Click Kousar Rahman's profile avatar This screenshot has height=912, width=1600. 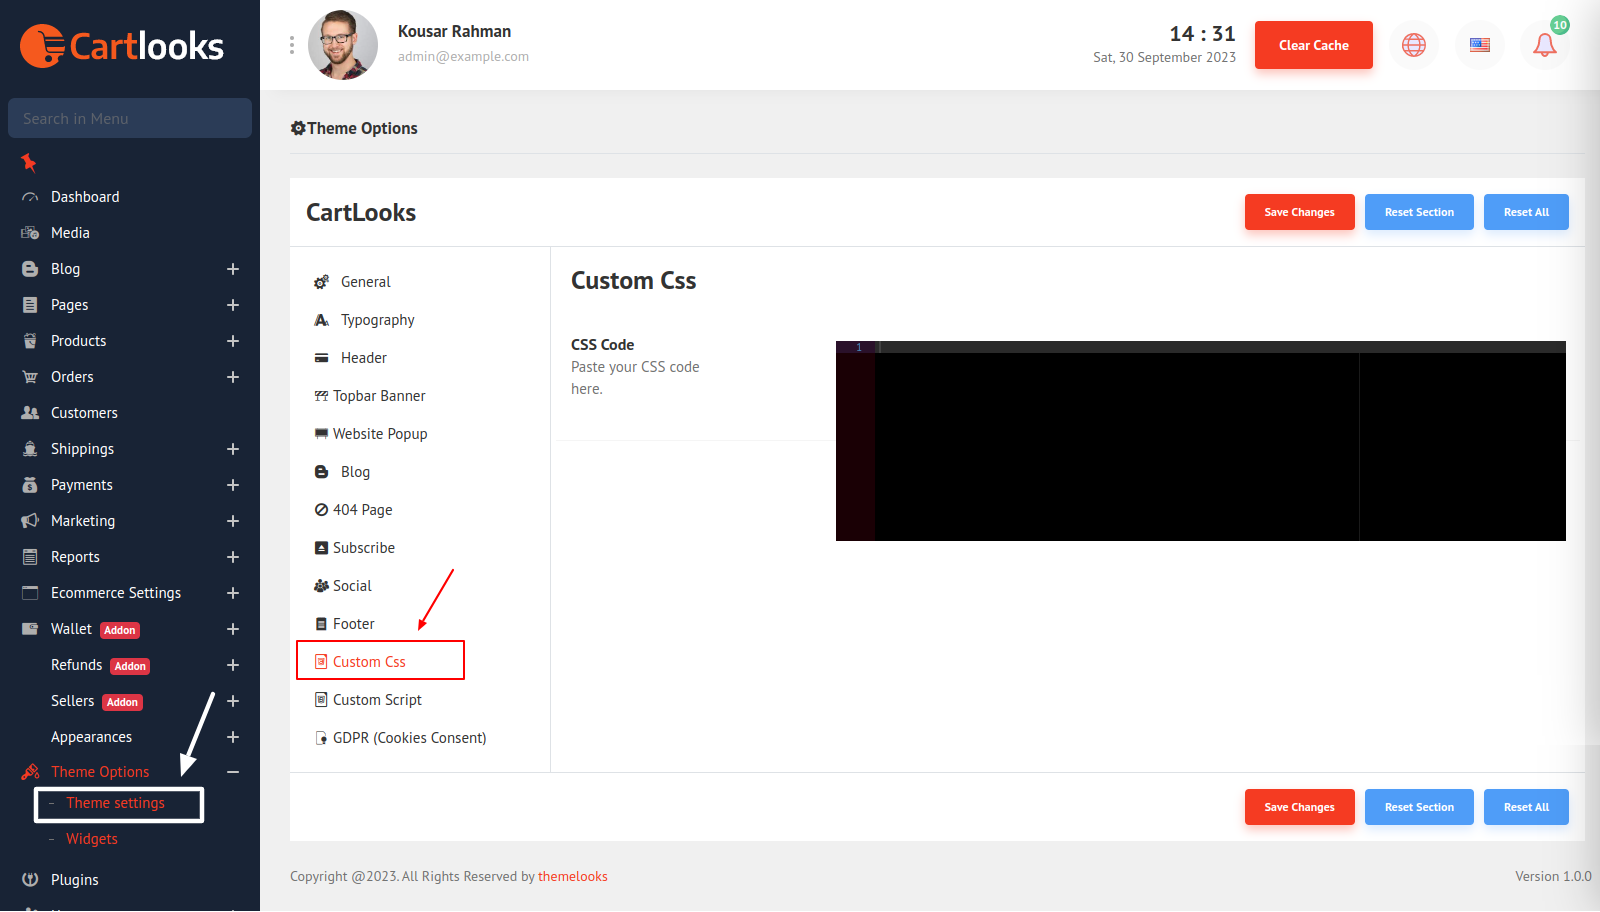343,45
